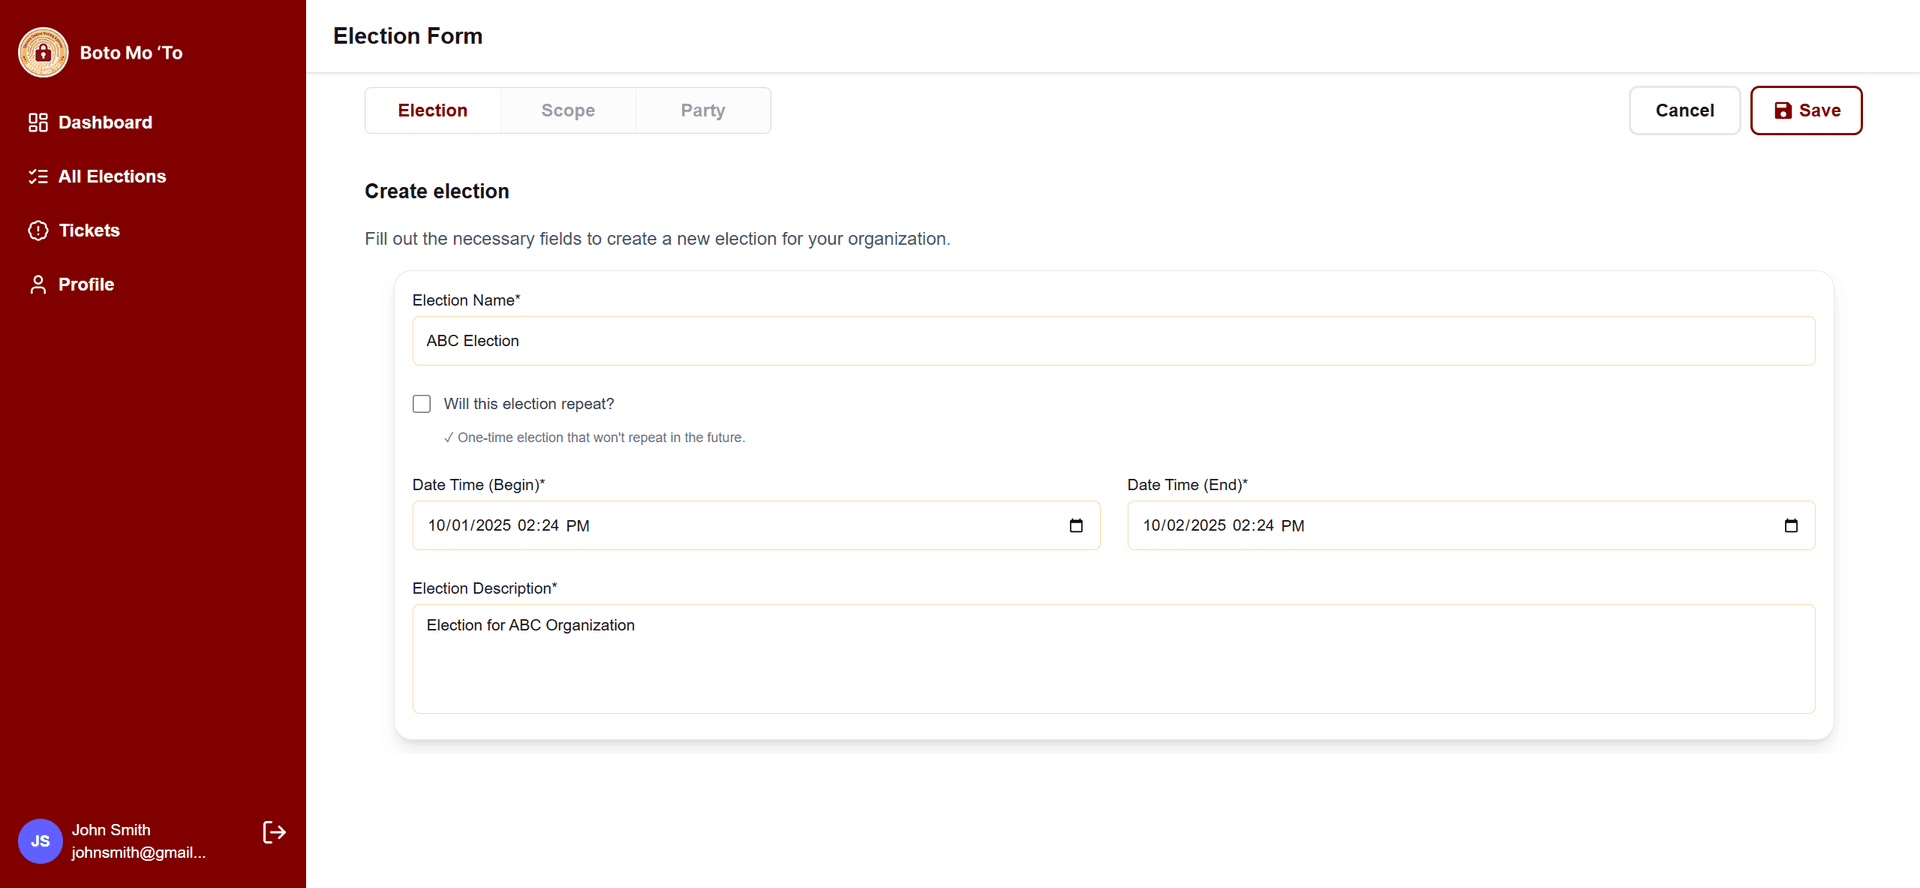Click the All Elections list icon
Image resolution: width=1920 pixels, height=888 pixels.
coord(38,177)
